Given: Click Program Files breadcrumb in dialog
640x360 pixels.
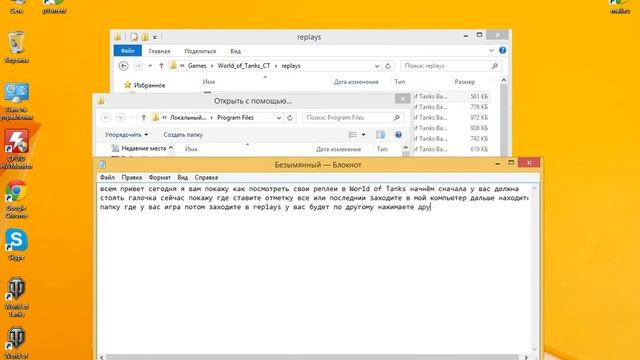Looking at the screenshot, I should pyautogui.click(x=235, y=118).
